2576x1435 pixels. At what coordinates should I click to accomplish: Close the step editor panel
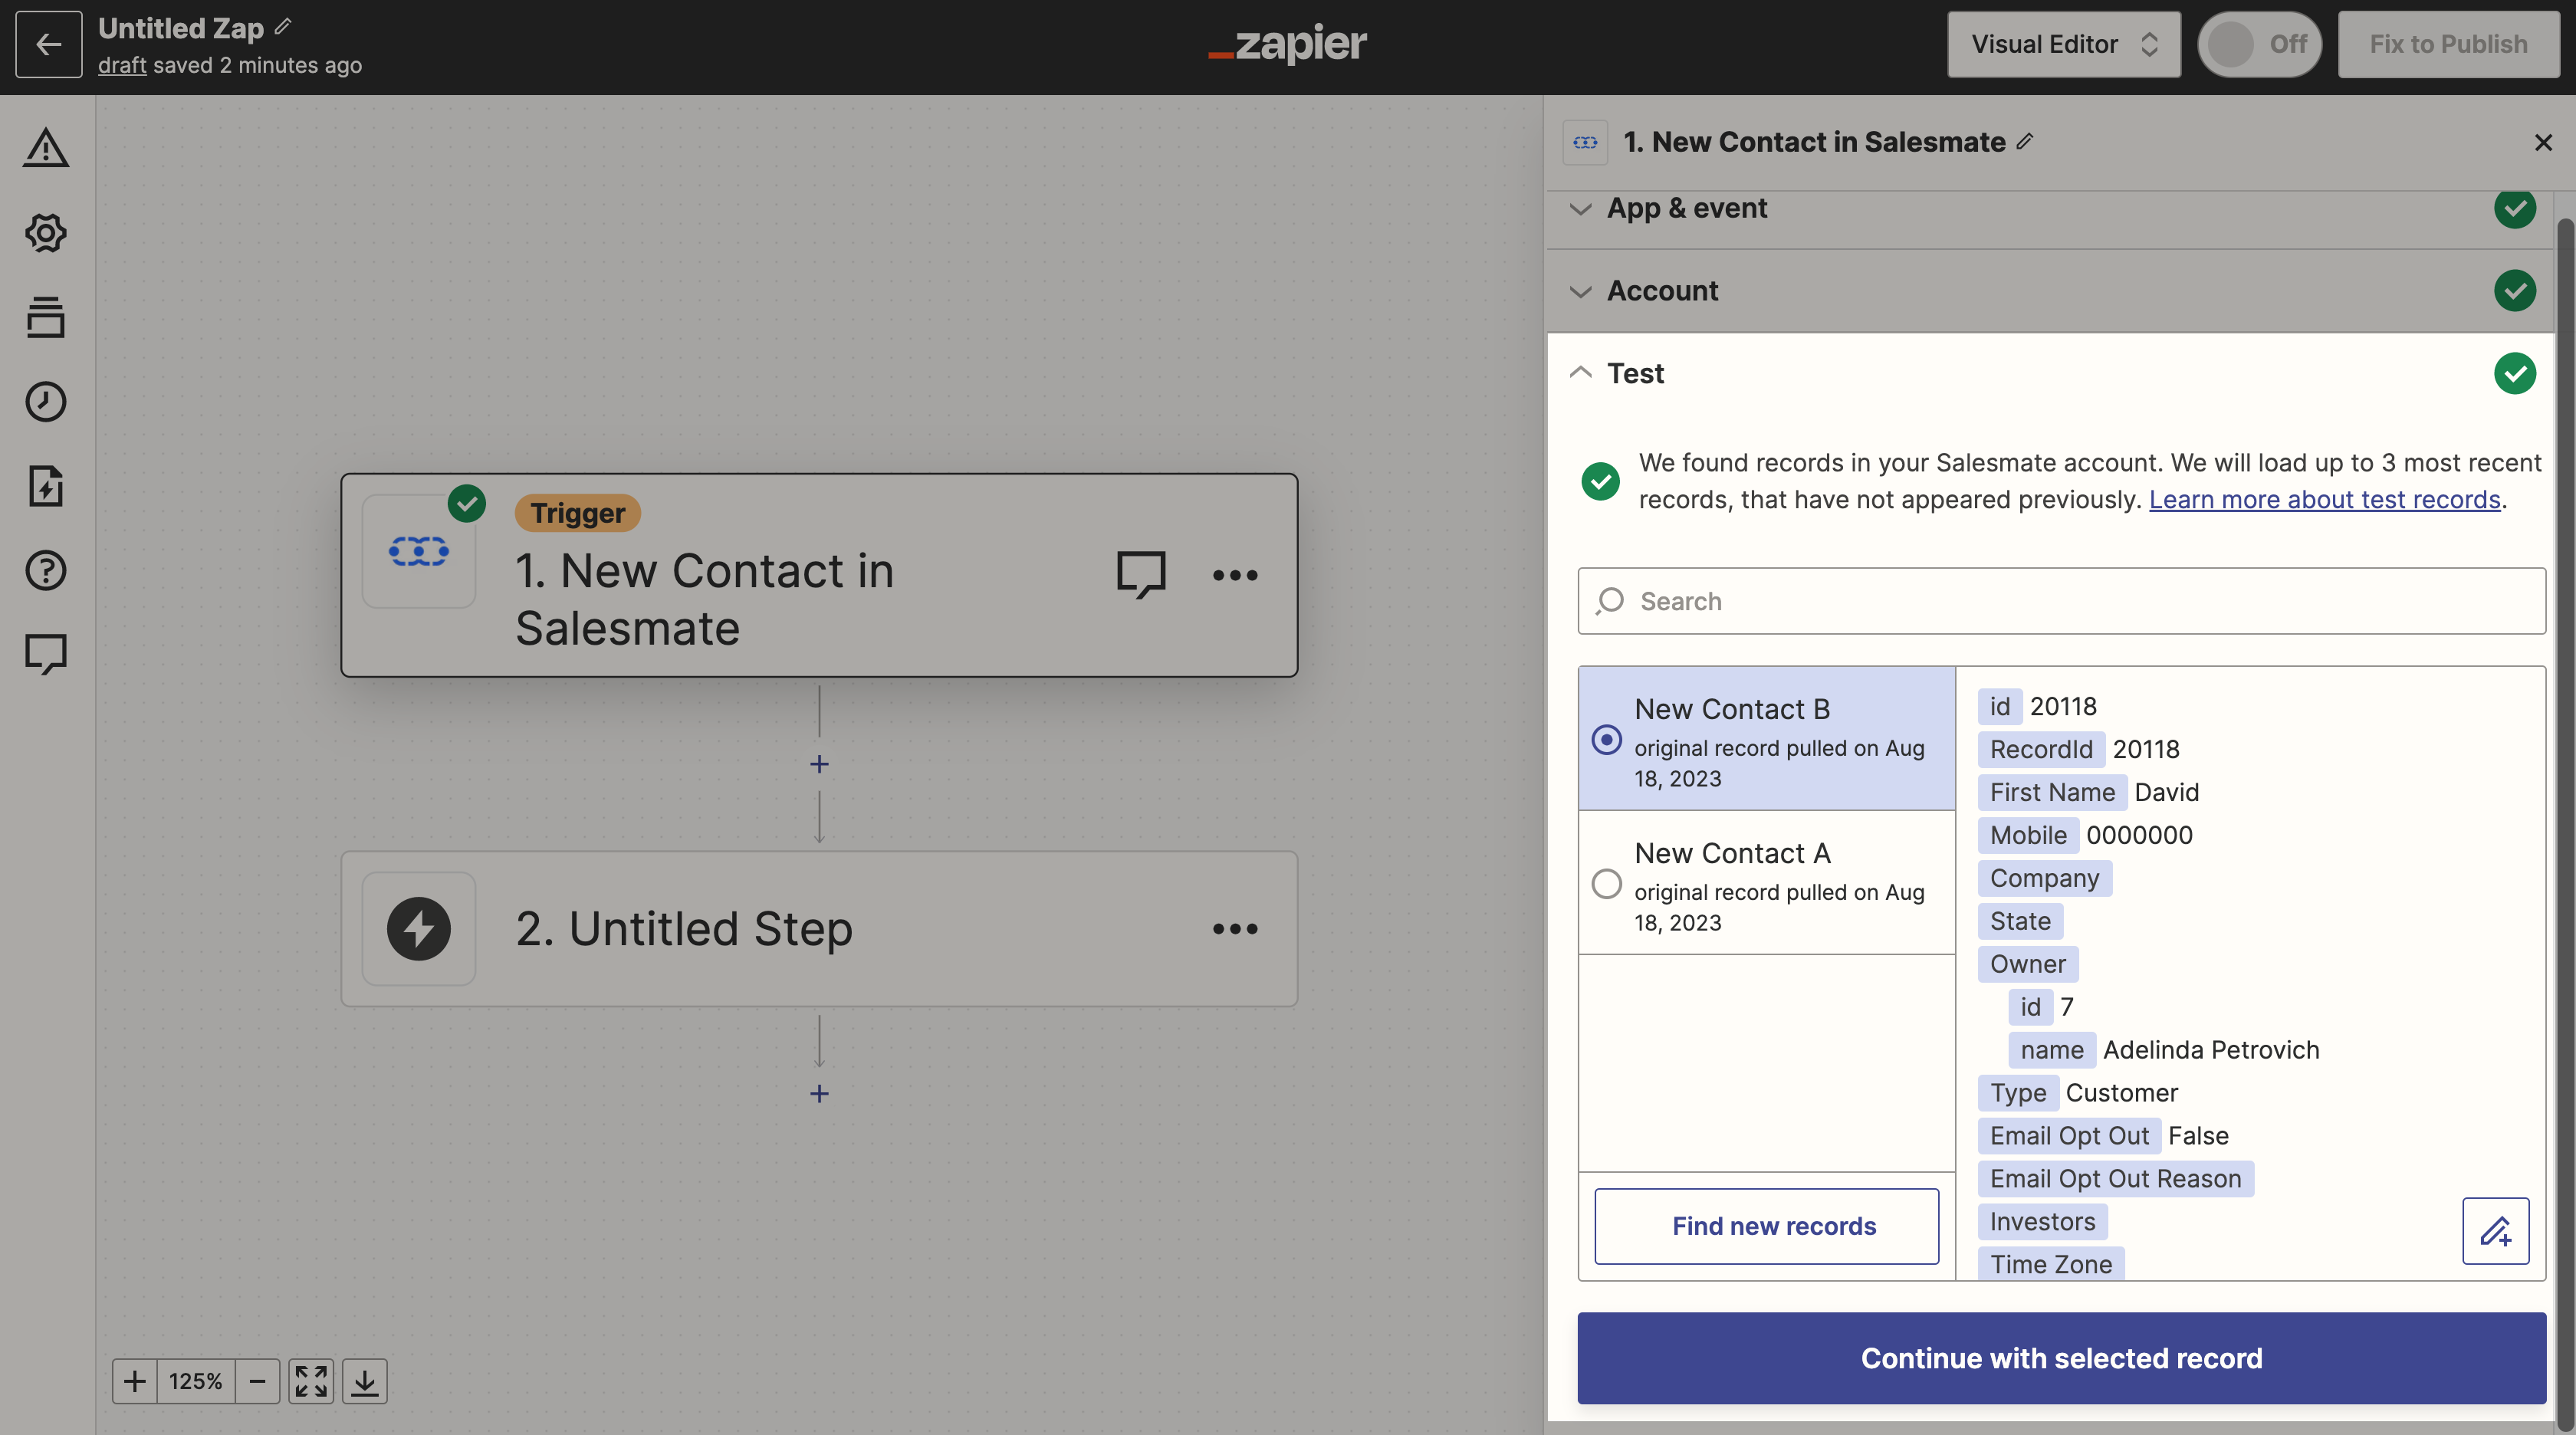point(2543,142)
